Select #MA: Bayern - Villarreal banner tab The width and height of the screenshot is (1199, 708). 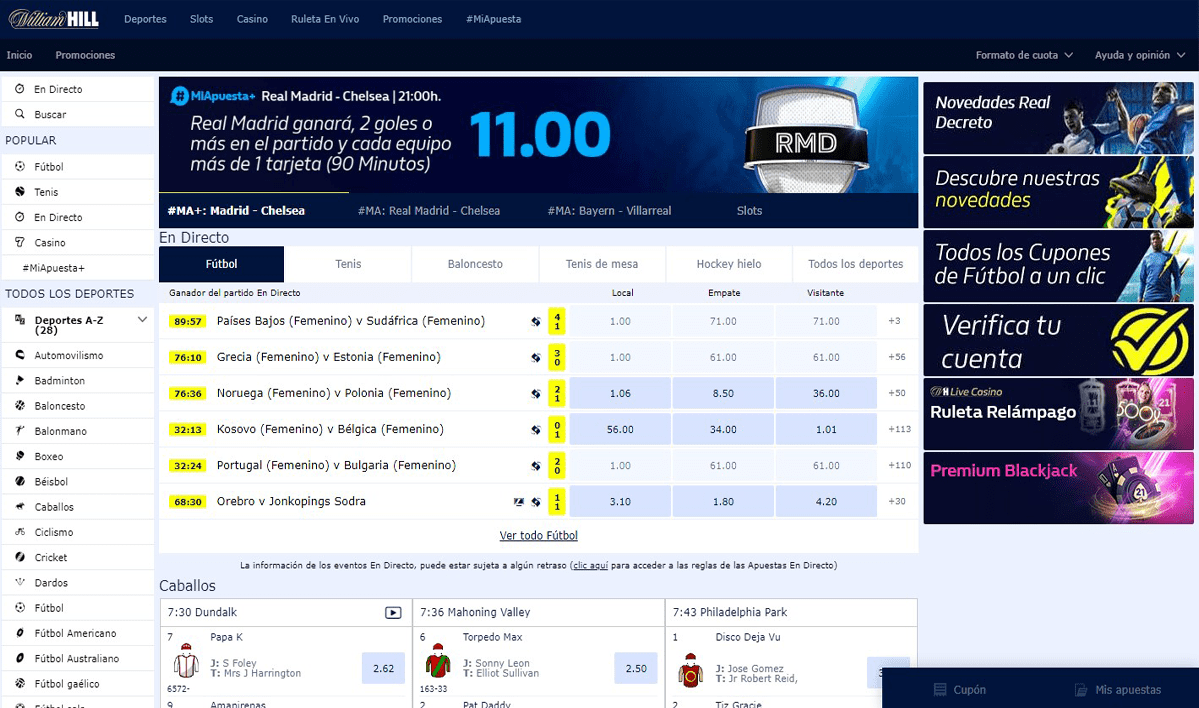coord(609,210)
